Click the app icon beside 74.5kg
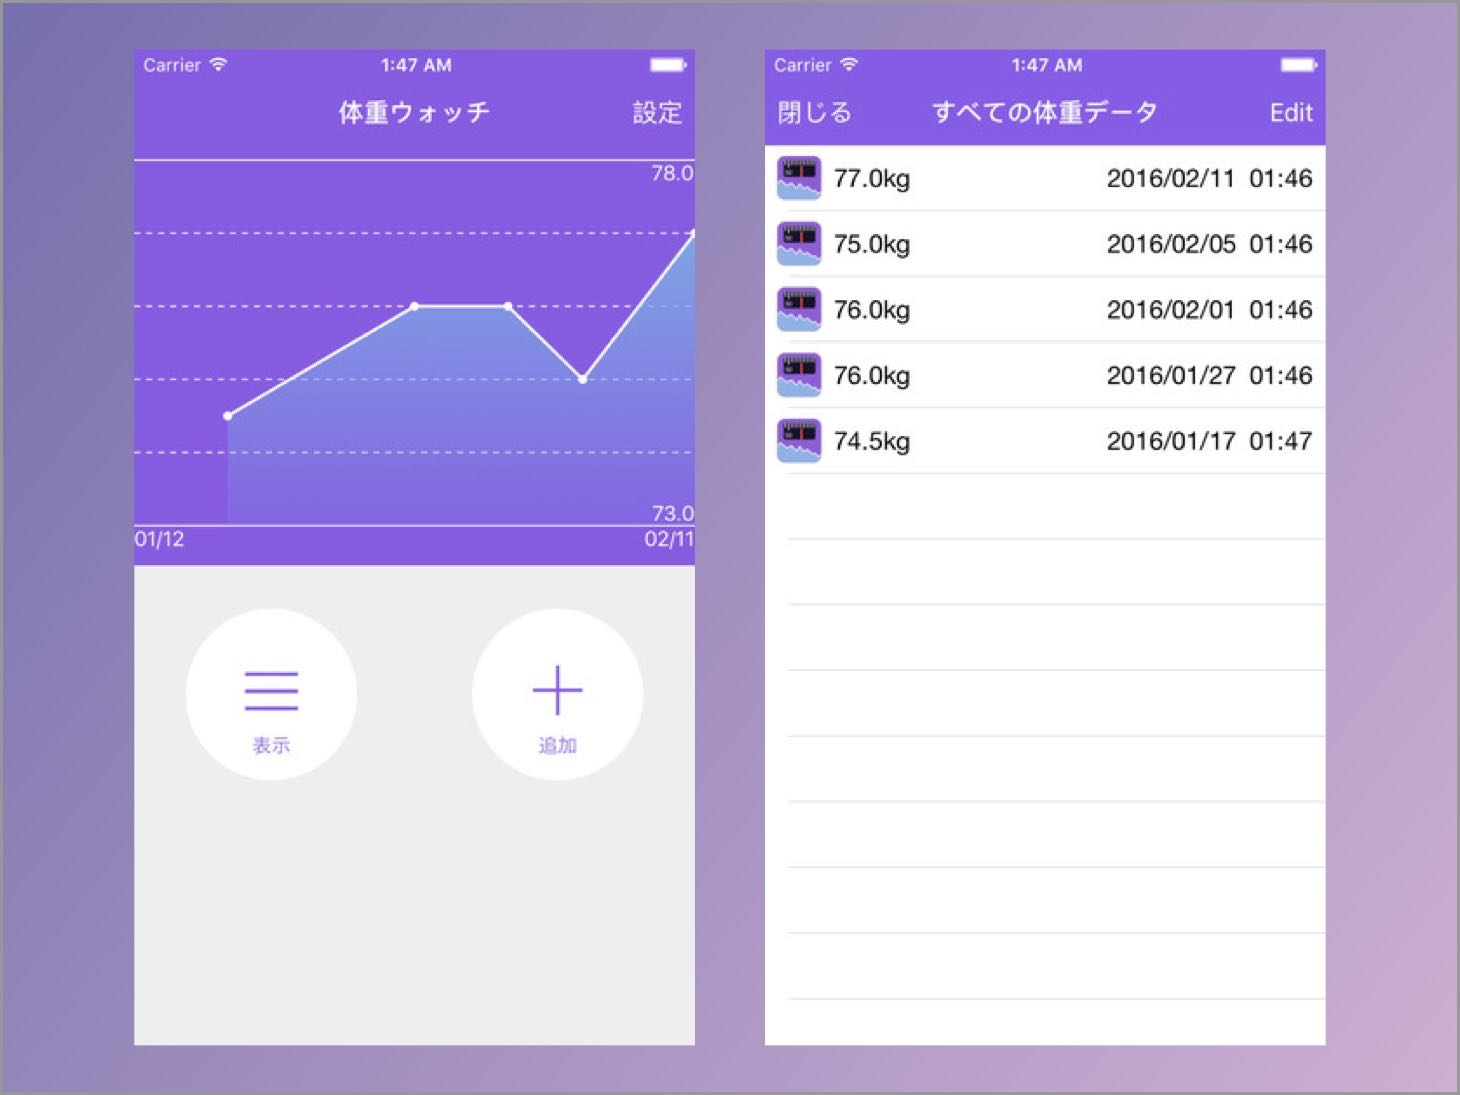Screen dimensions: 1460x1095 [x=799, y=441]
